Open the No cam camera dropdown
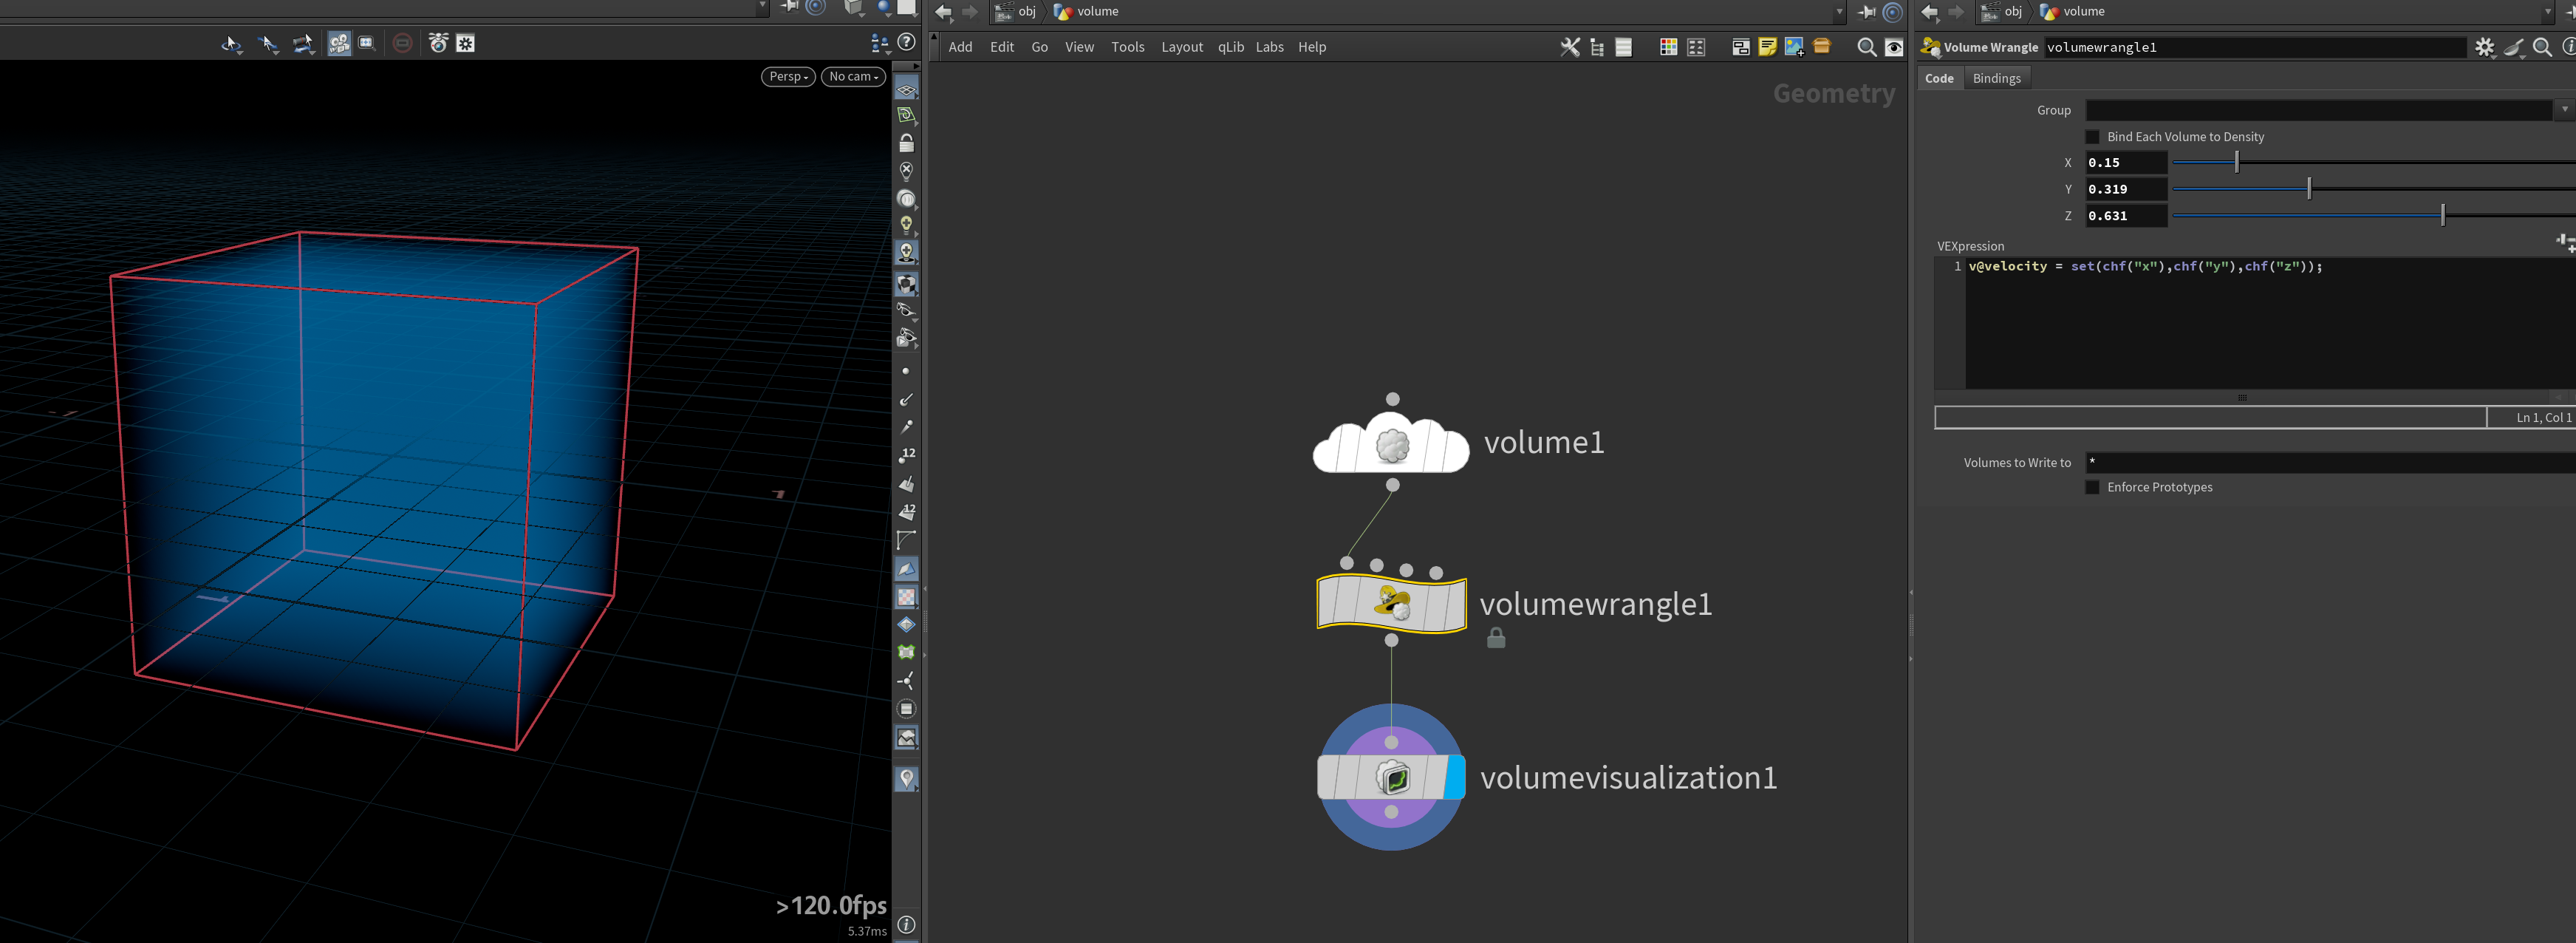Screen dimensions: 2576x943 853,77
